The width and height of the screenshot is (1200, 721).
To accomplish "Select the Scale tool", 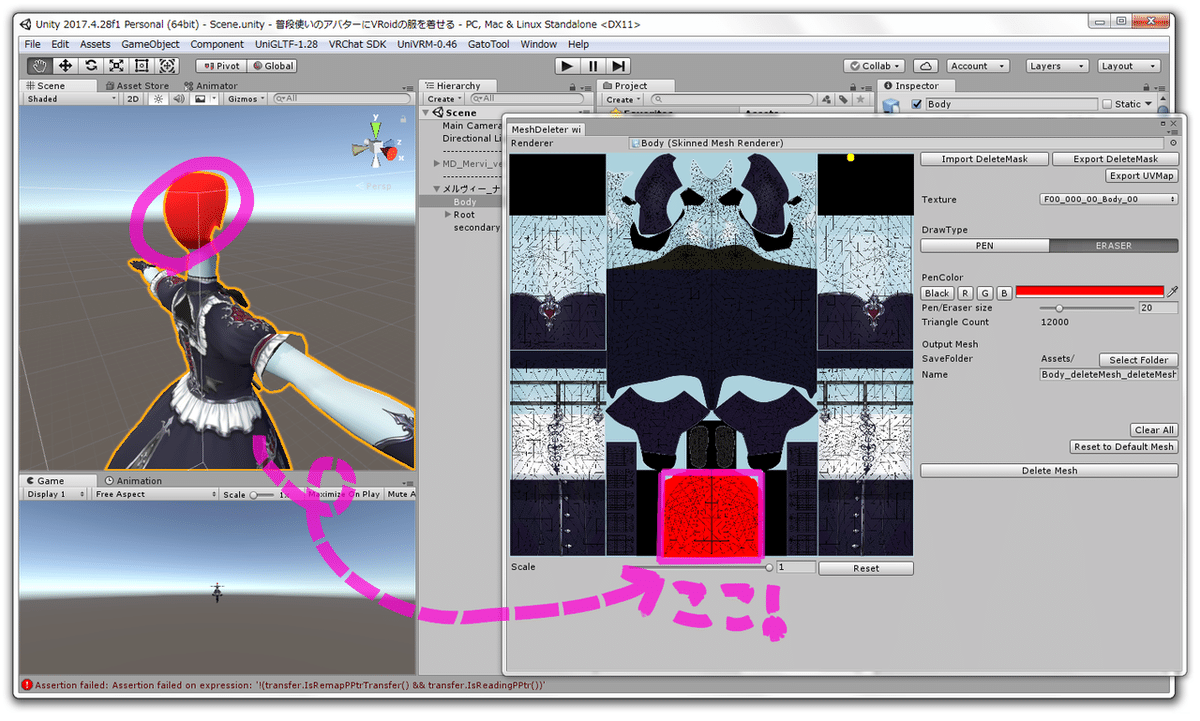I will (116, 66).
